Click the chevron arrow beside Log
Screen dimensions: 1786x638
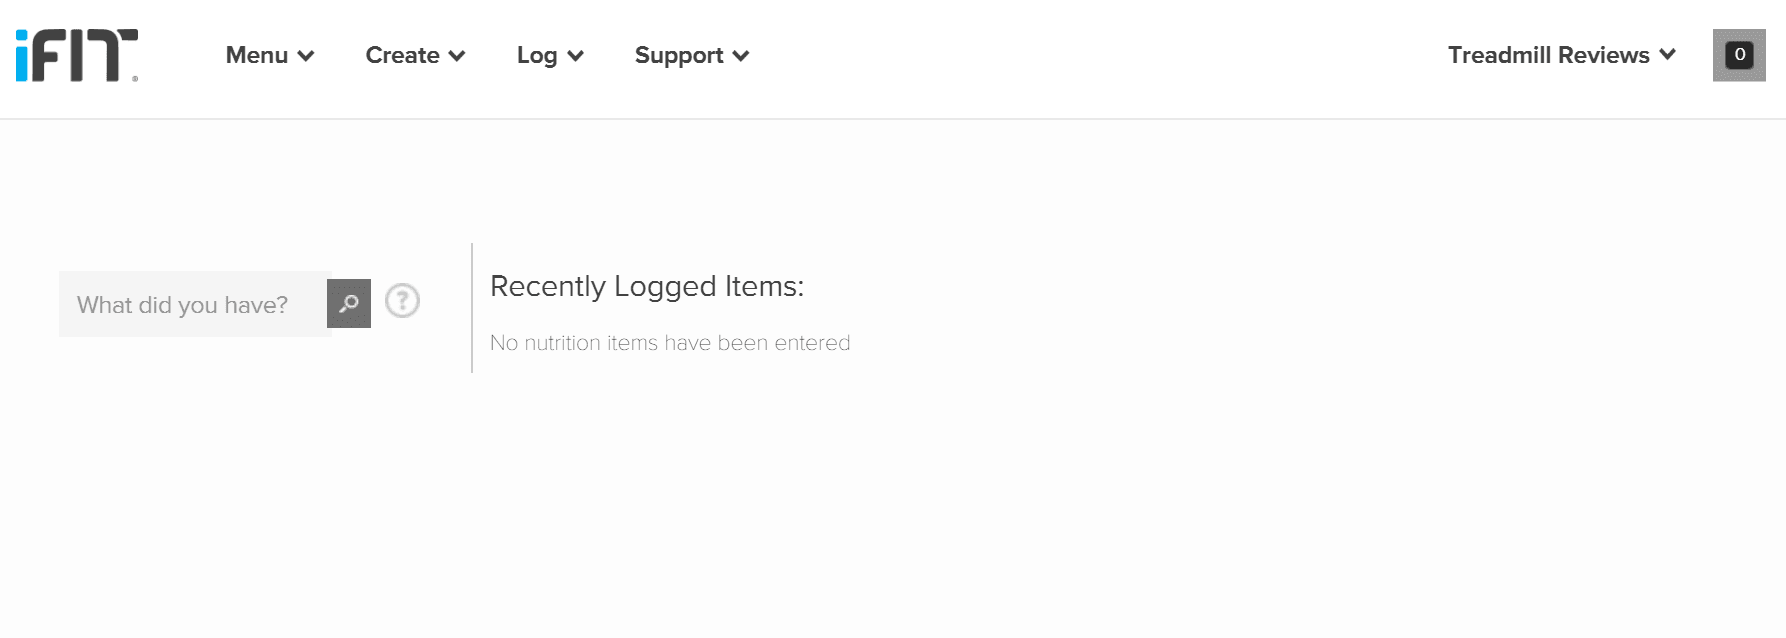point(575,56)
